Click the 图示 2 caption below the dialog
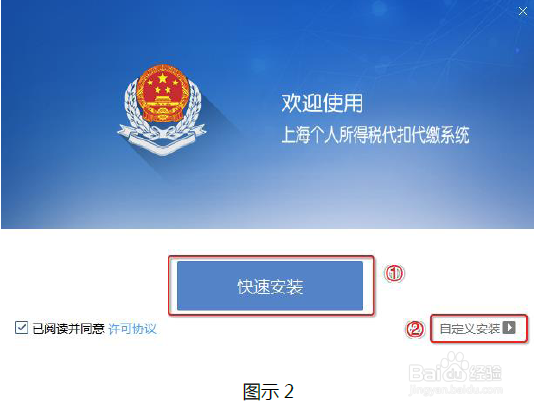The width and height of the screenshot is (534, 409). 268,391
